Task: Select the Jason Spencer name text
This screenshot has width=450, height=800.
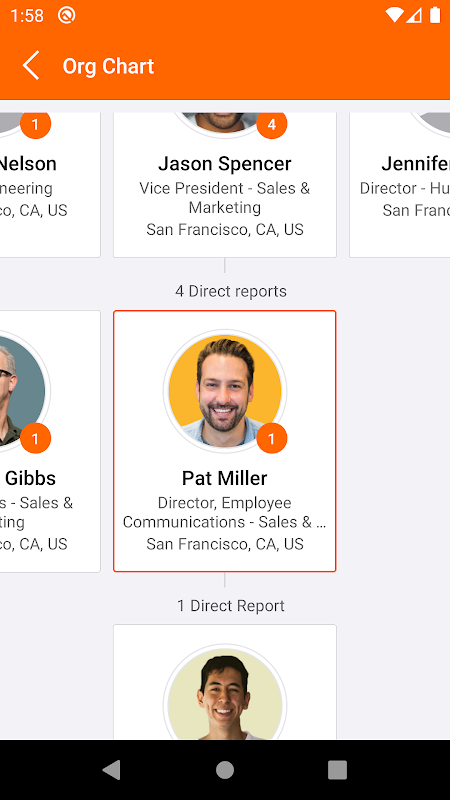Action: (x=224, y=164)
